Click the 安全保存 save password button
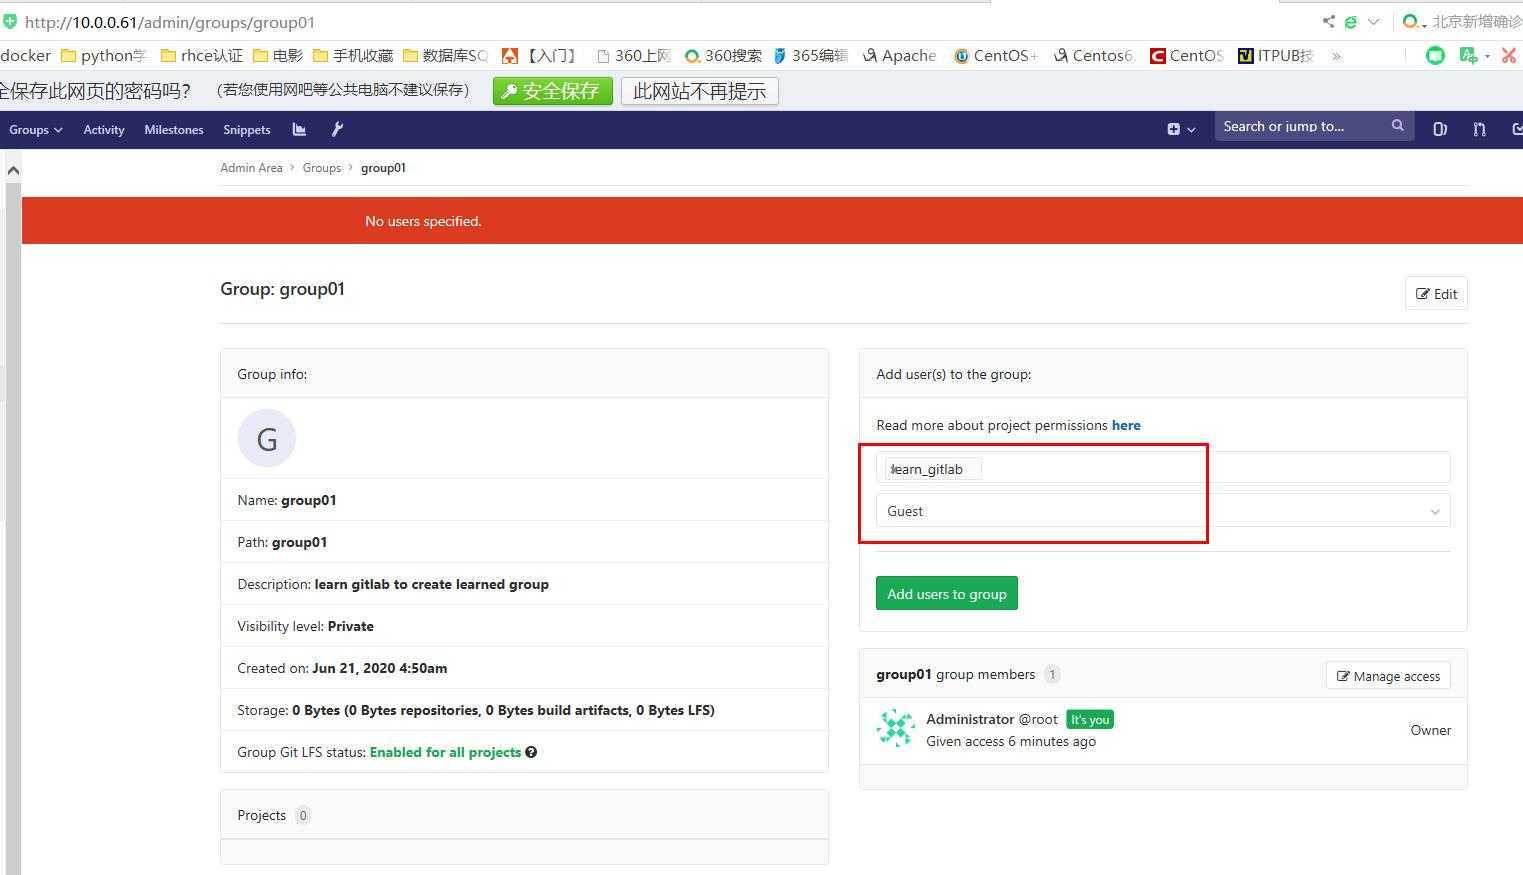1523x875 pixels. (553, 91)
